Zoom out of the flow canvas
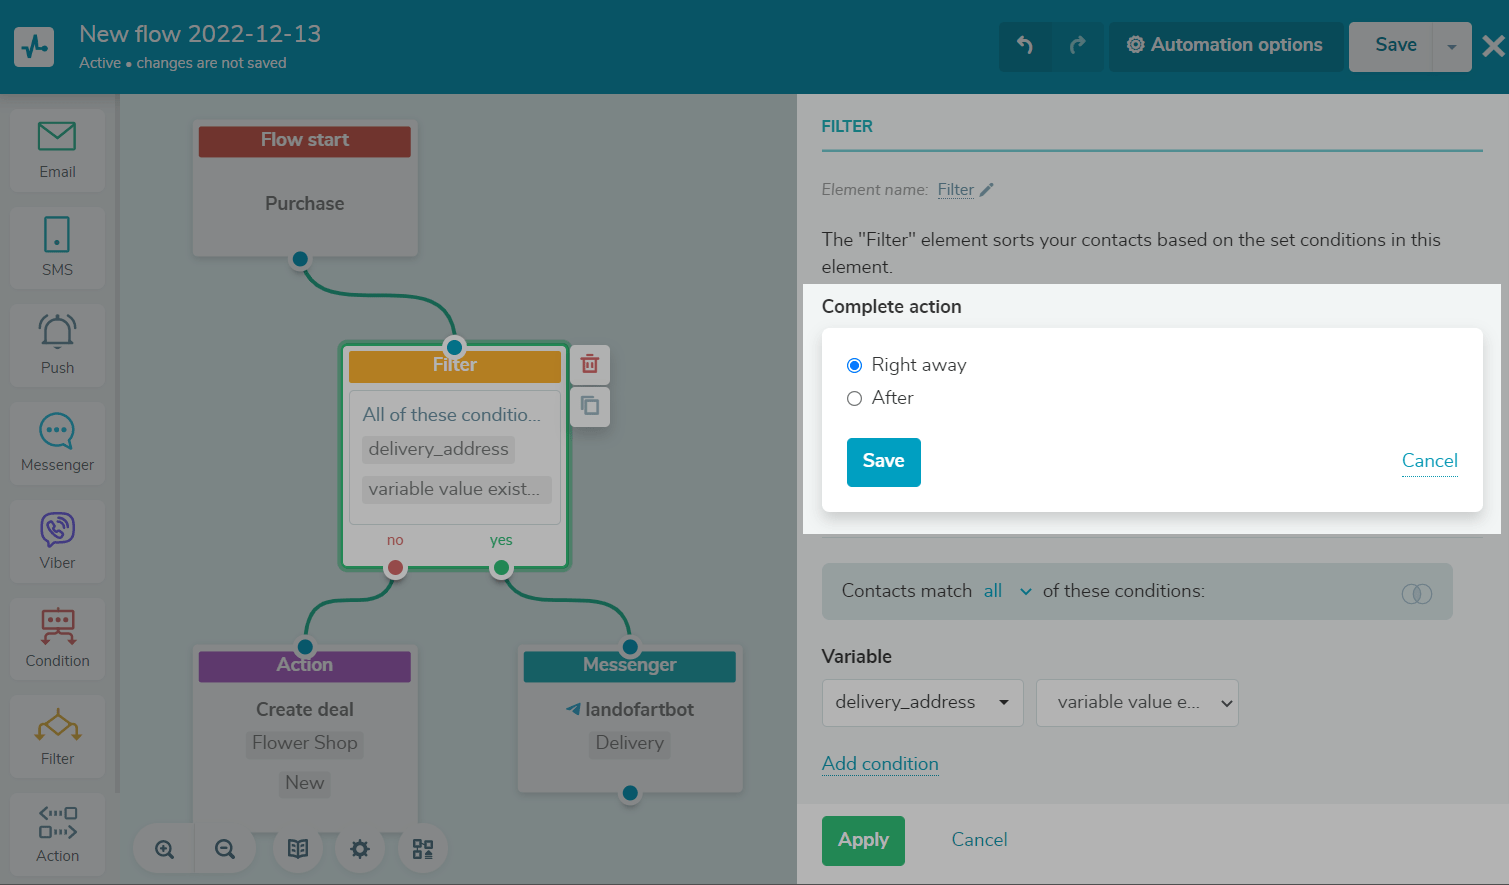 coord(225,849)
